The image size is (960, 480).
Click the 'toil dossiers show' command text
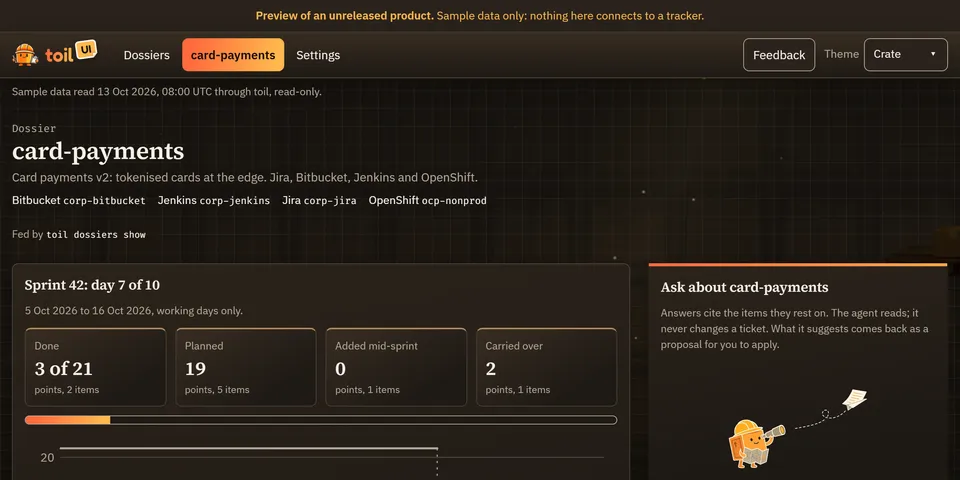(96, 234)
